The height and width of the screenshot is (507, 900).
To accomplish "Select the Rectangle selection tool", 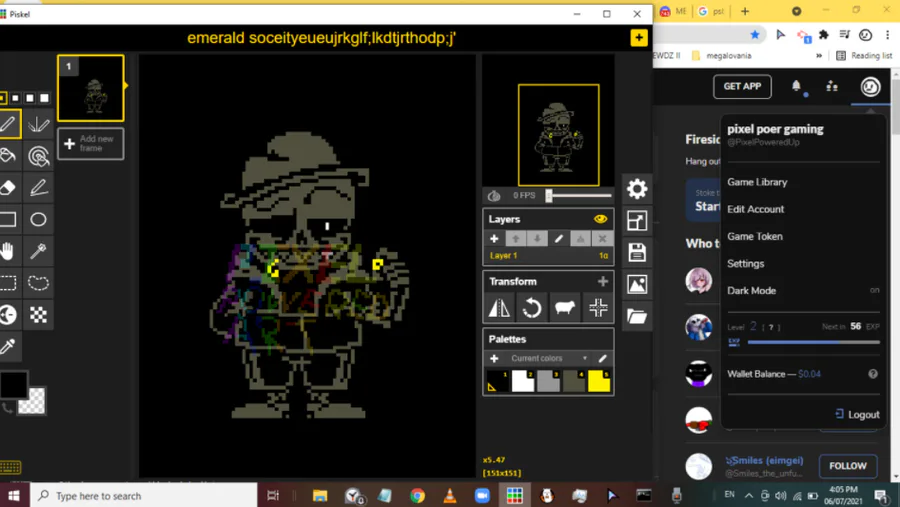I will (9, 283).
